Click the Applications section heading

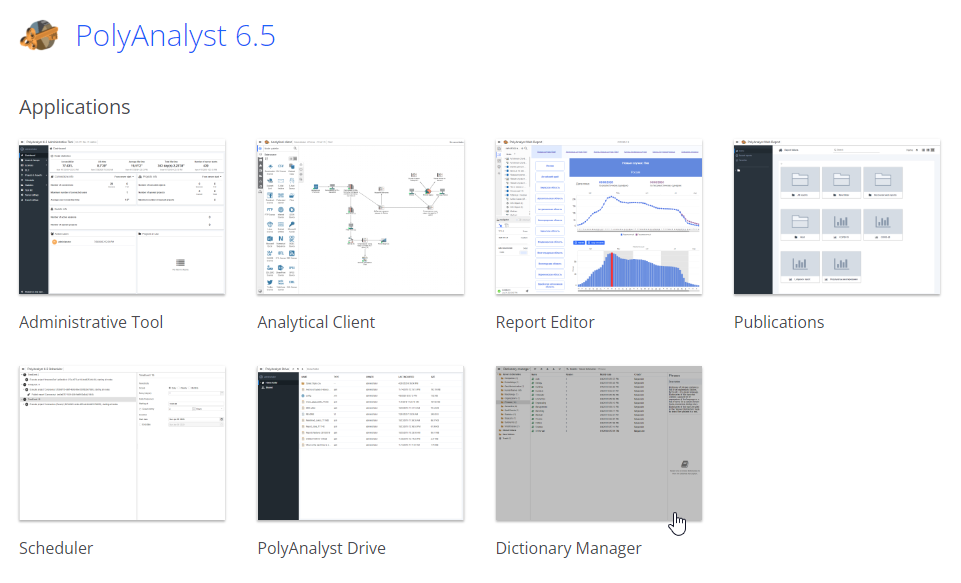pos(75,107)
